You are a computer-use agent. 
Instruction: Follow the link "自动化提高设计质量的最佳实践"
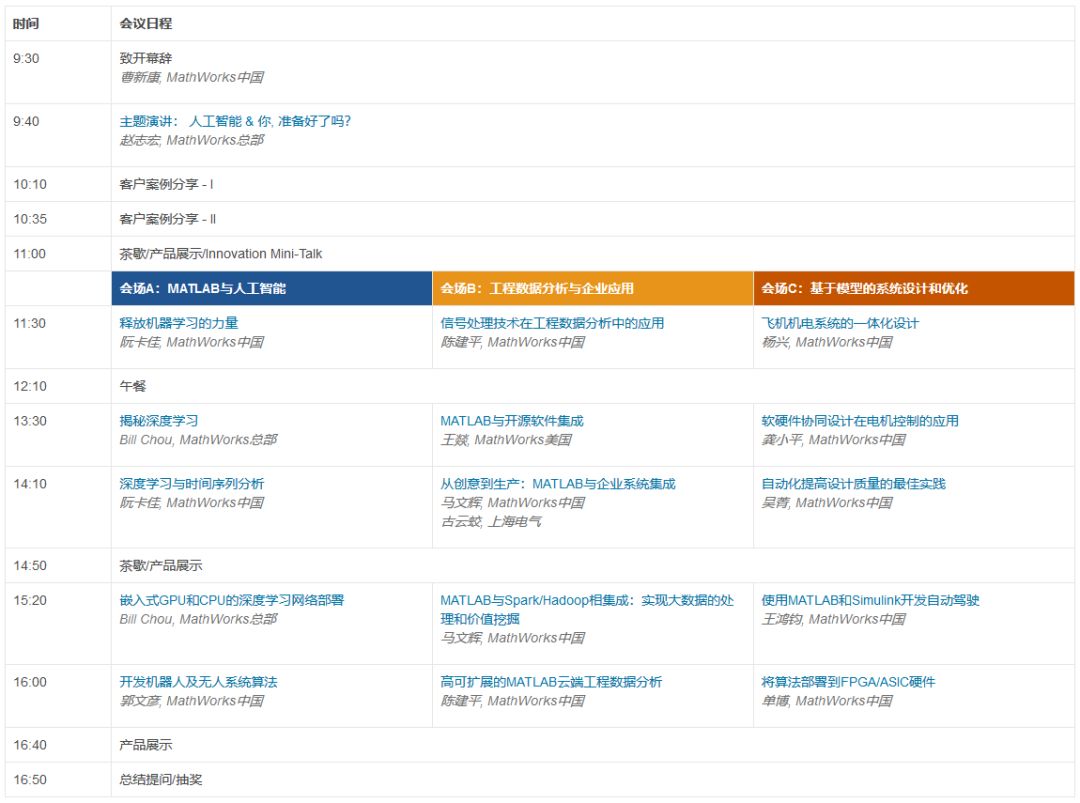coord(853,483)
